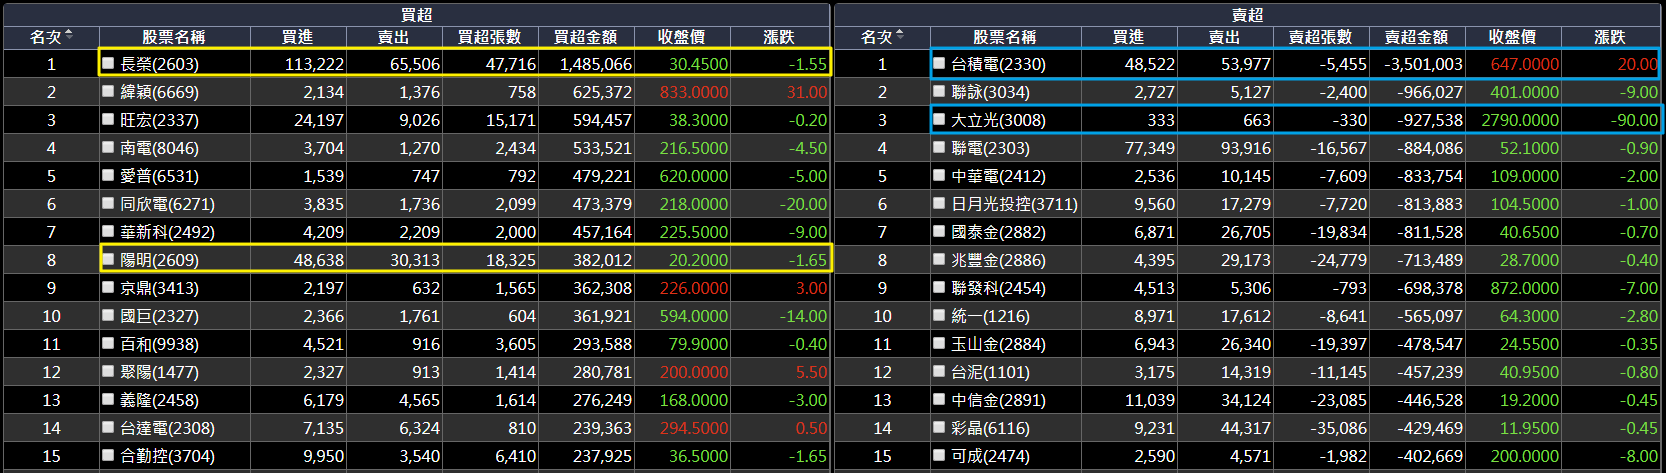Select the checkbox for 大立光(3008)
1666x473 pixels.
tap(939, 119)
